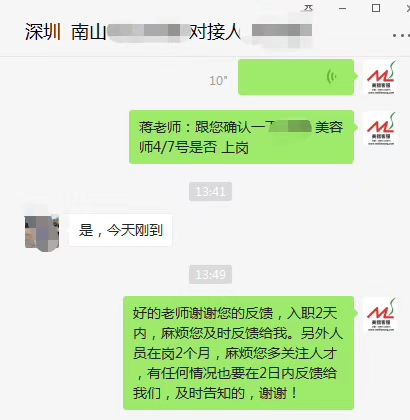Viewport: 410px width, 420px height.
Task: Click the 深圳 南山 chat title
Action: (66, 32)
